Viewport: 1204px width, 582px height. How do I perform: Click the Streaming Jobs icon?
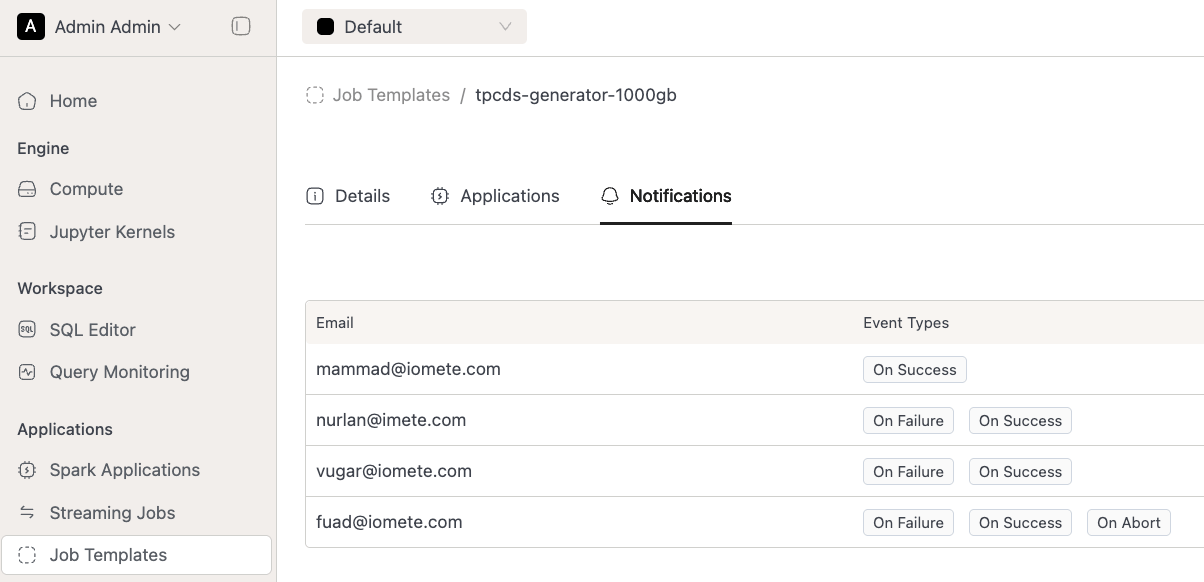coord(28,513)
